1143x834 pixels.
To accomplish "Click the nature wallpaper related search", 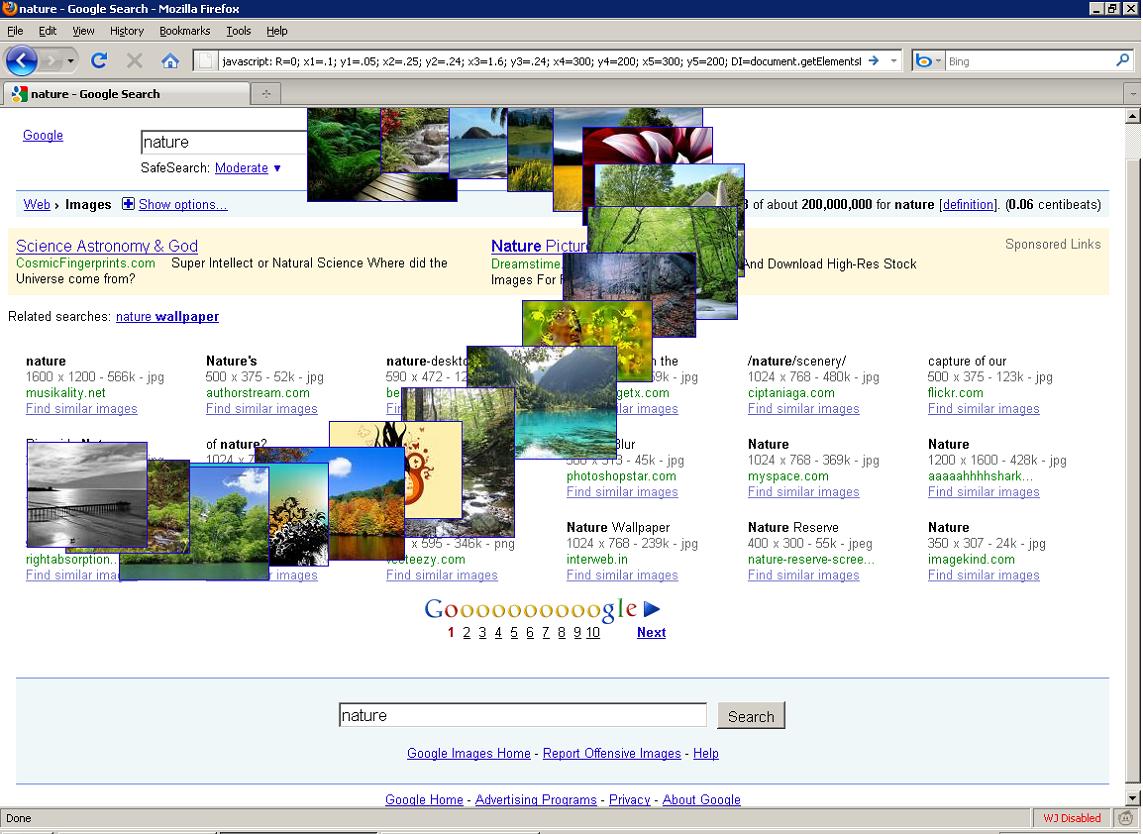I will pyautogui.click(x=167, y=316).
